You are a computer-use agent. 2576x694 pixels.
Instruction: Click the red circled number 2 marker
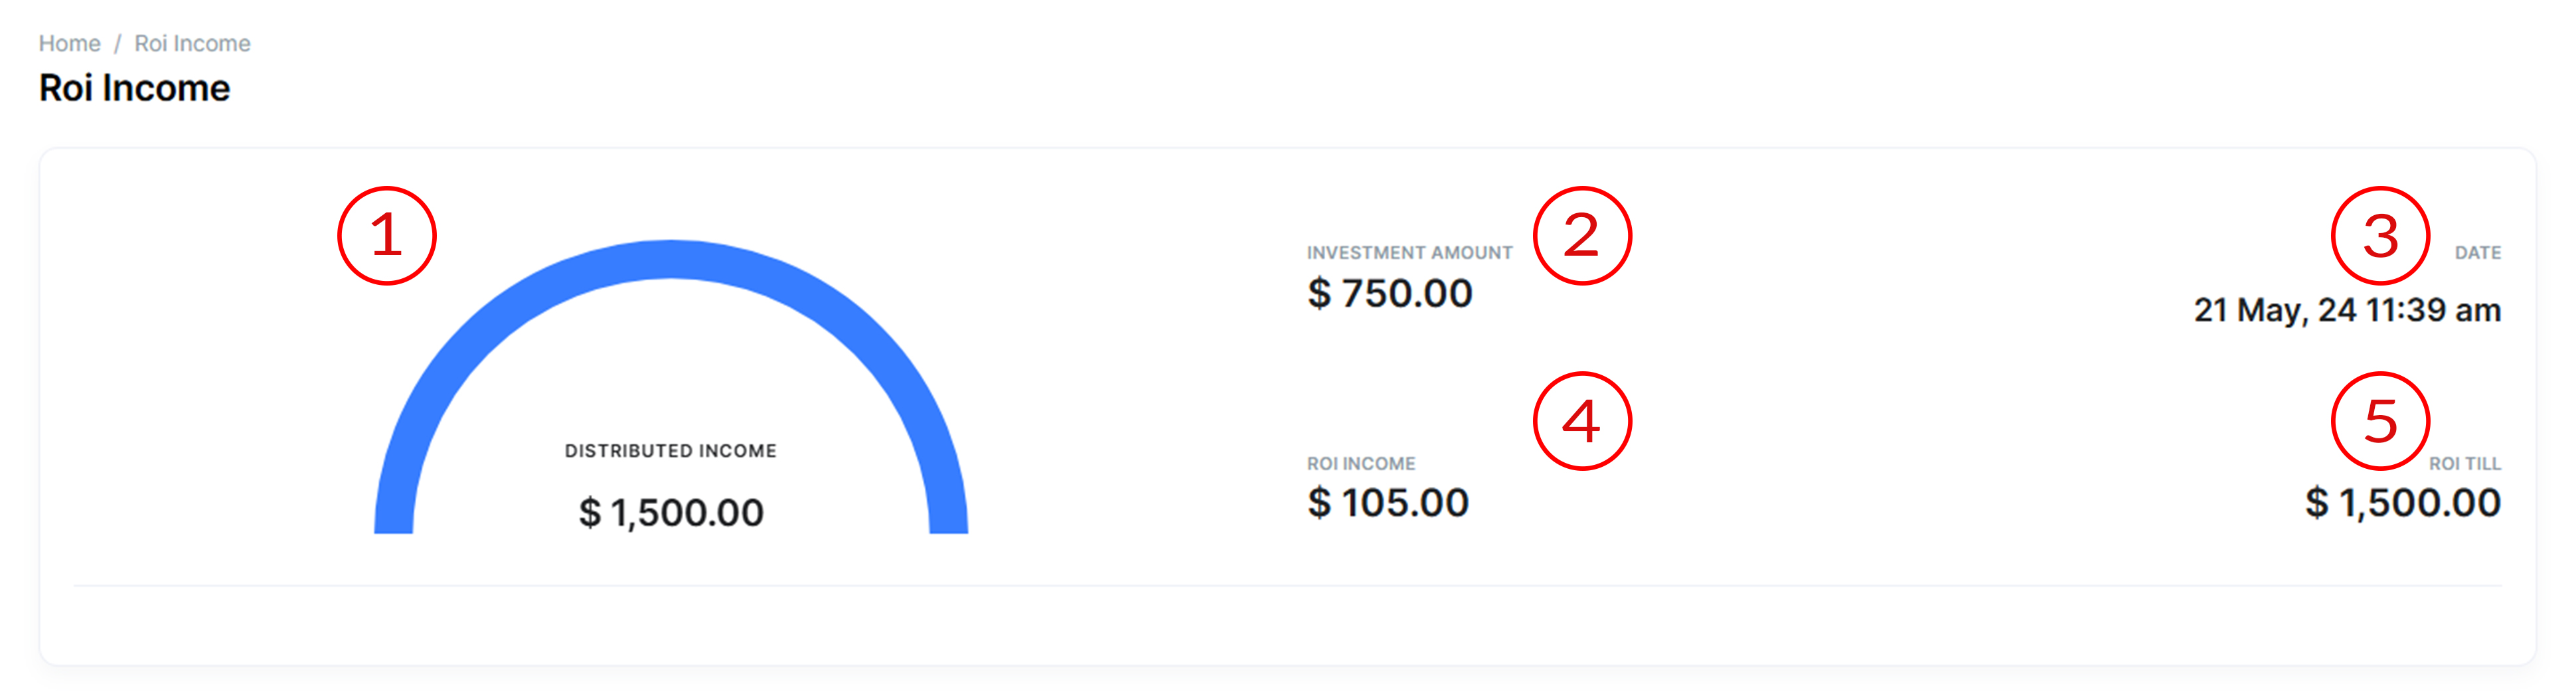1581,236
